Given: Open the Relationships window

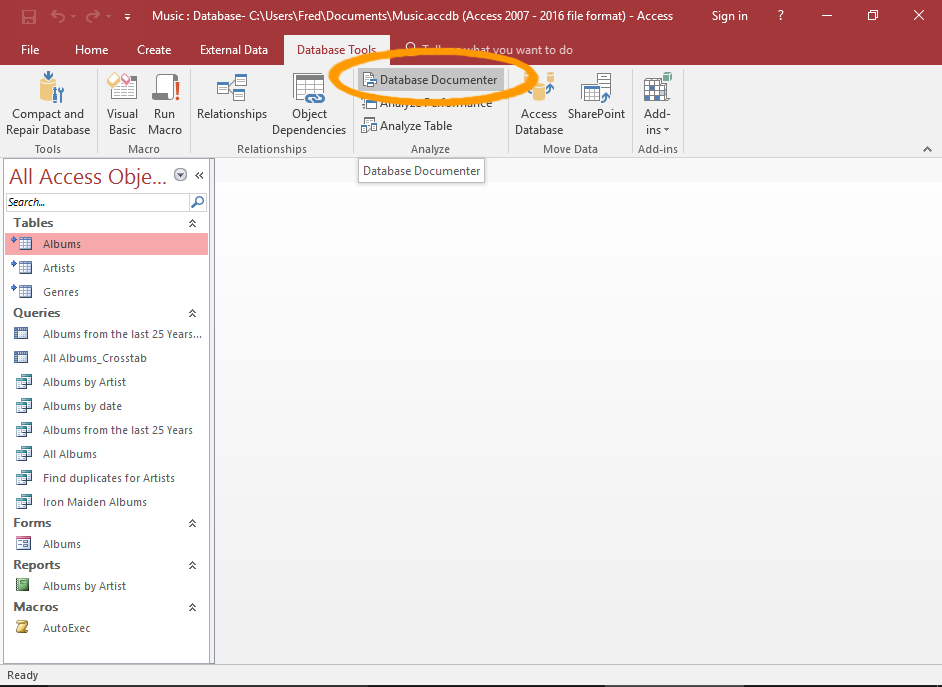Looking at the screenshot, I should pyautogui.click(x=231, y=103).
